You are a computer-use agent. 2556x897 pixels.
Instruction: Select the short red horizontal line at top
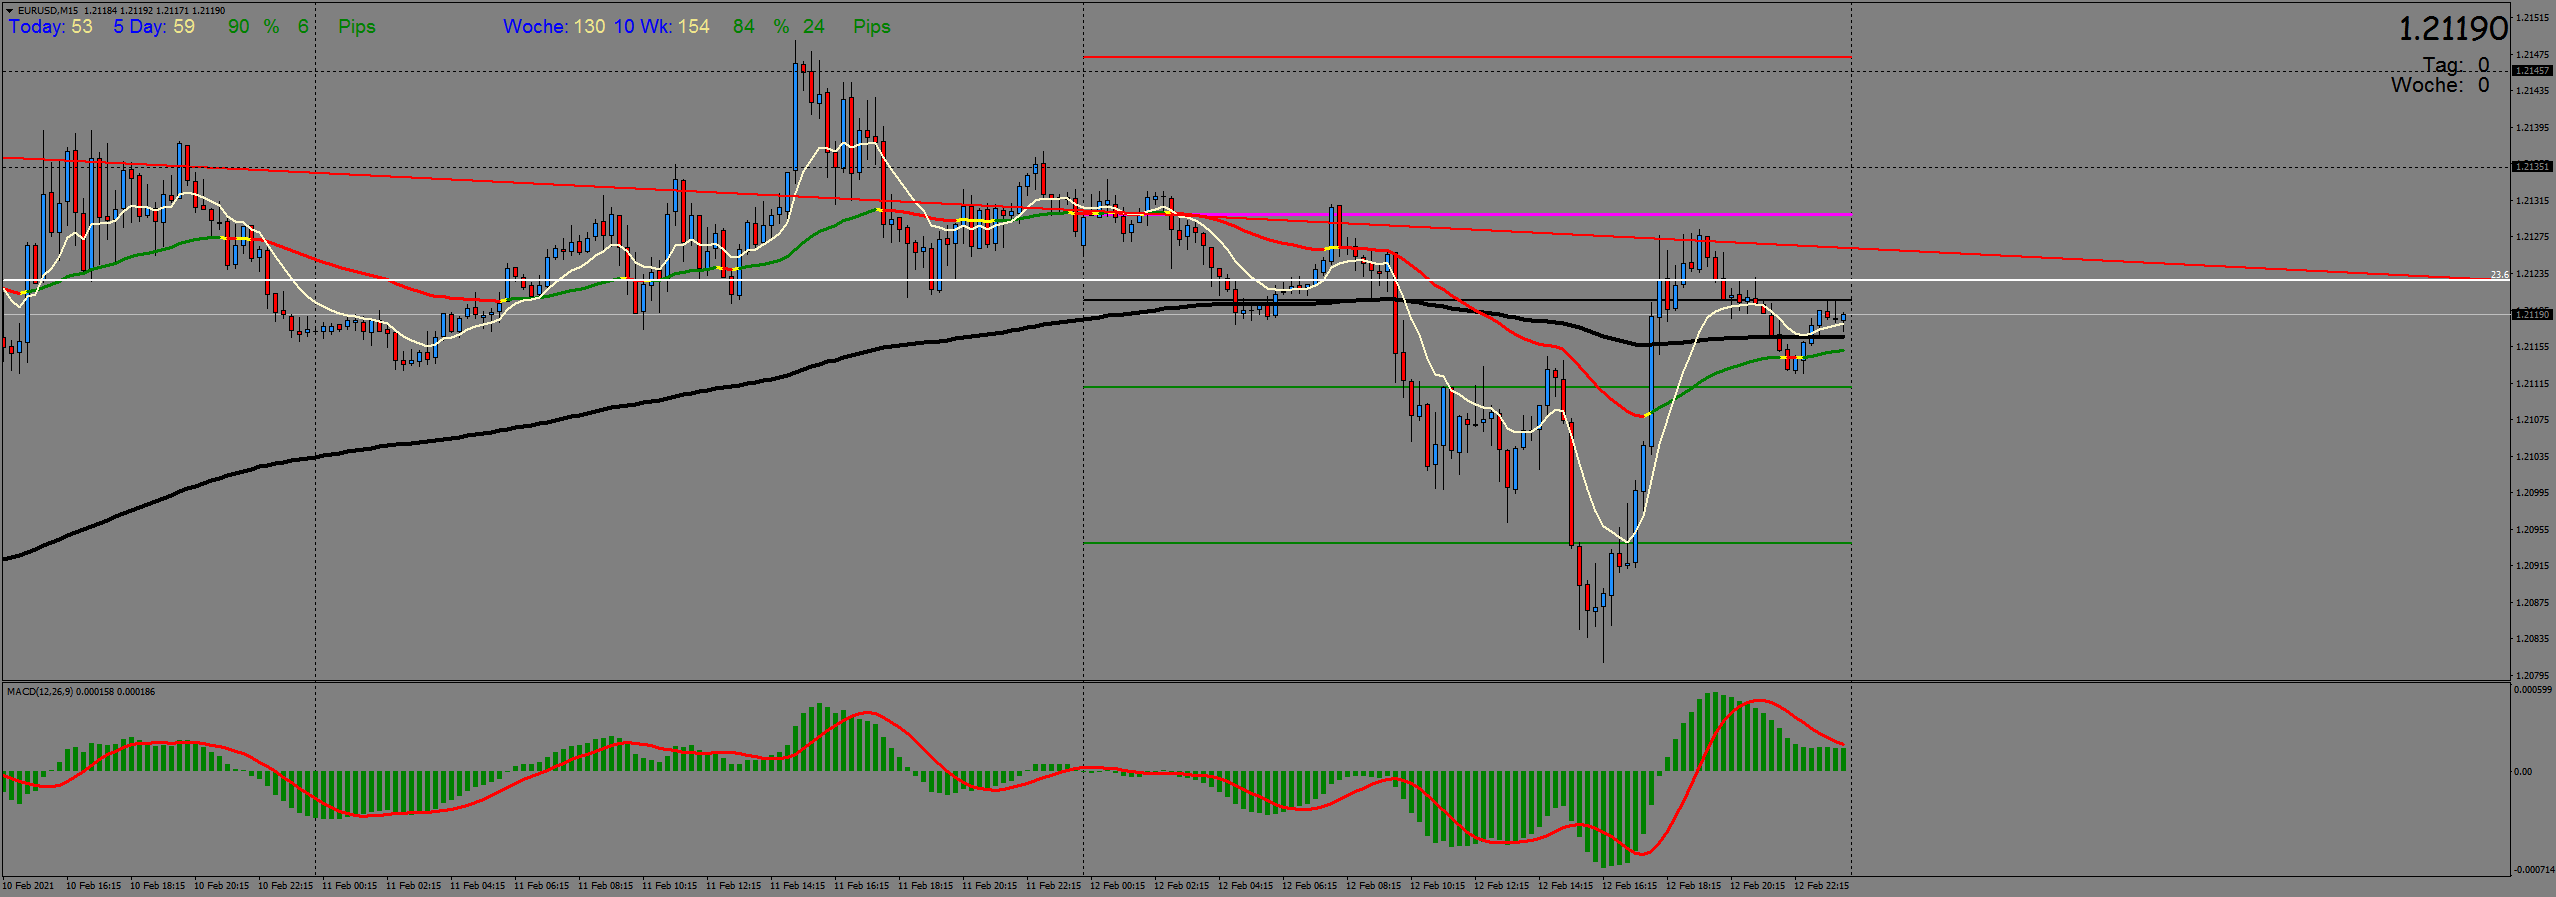pos(1467,57)
